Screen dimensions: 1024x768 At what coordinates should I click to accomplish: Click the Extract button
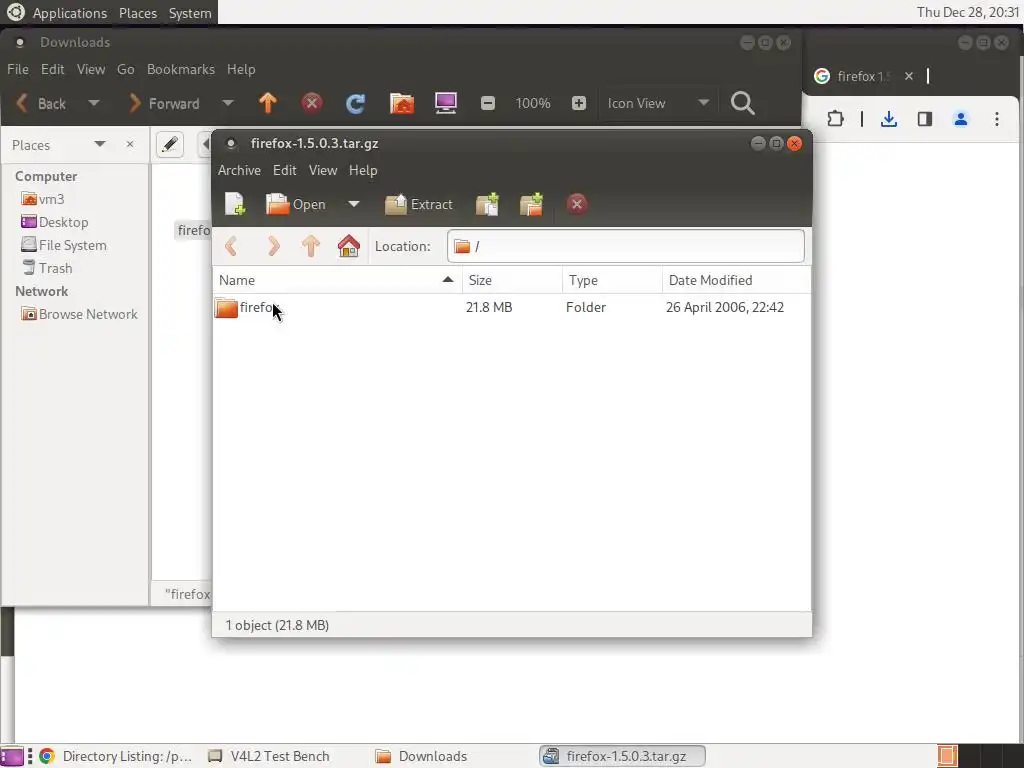pyautogui.click(x=419, y=204)
